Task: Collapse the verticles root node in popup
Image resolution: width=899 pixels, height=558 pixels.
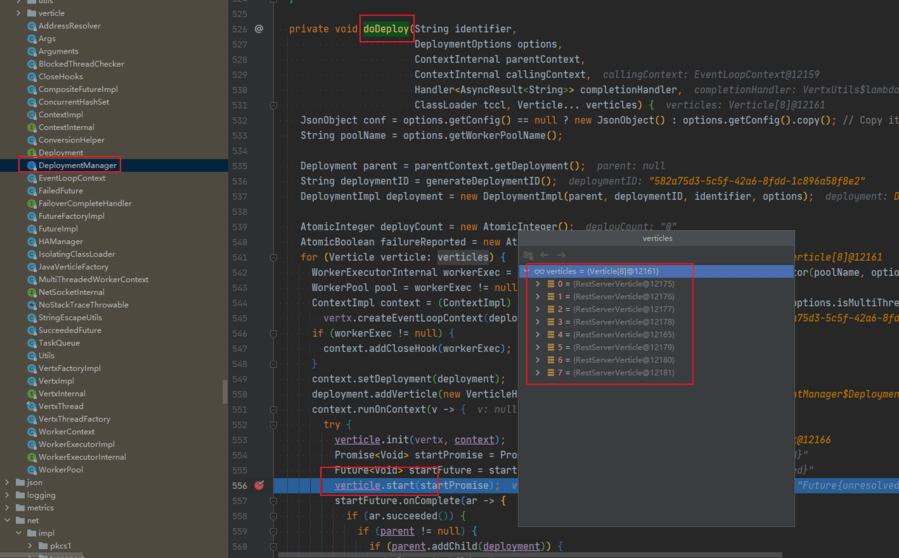Action: tap(526, 271)
